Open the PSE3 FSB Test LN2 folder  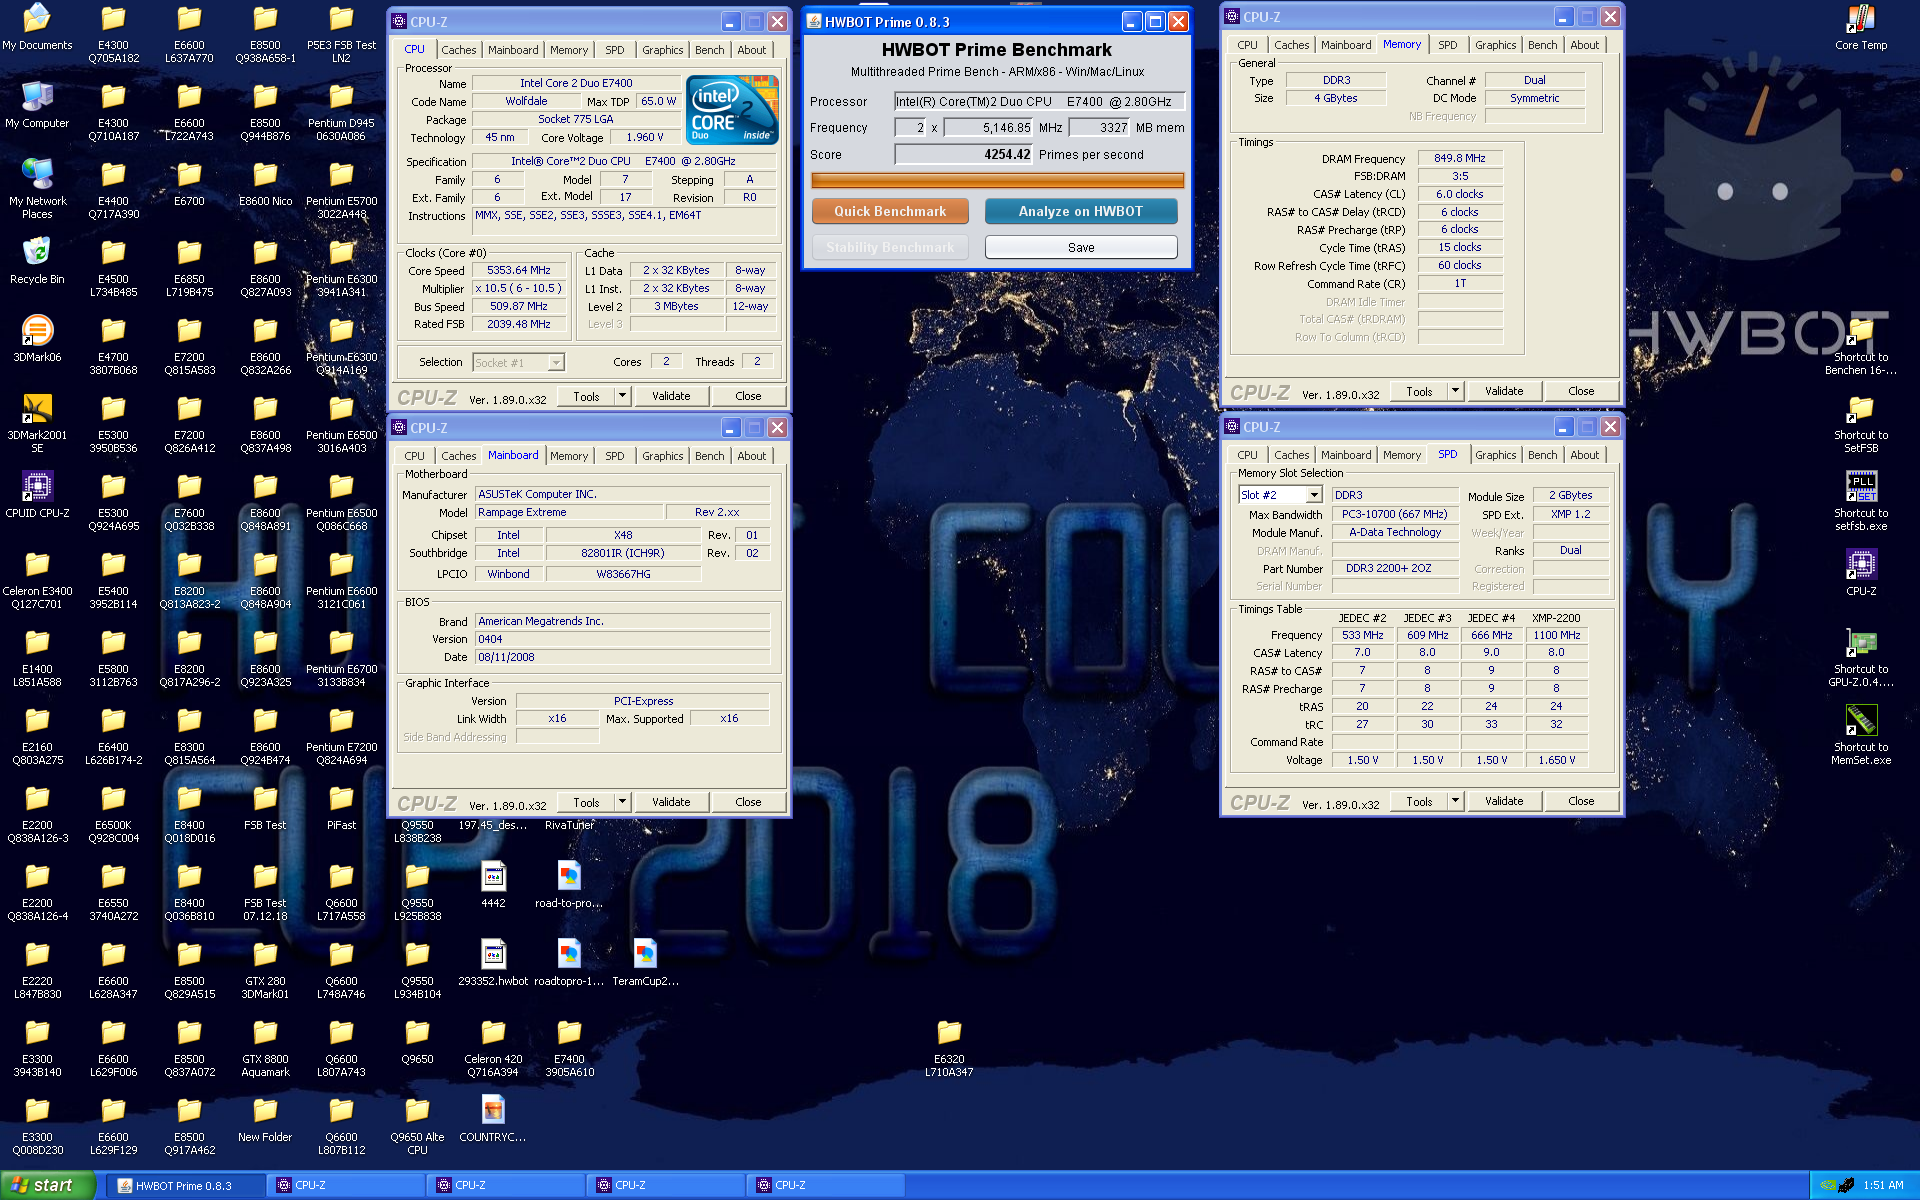click(341, 34)
